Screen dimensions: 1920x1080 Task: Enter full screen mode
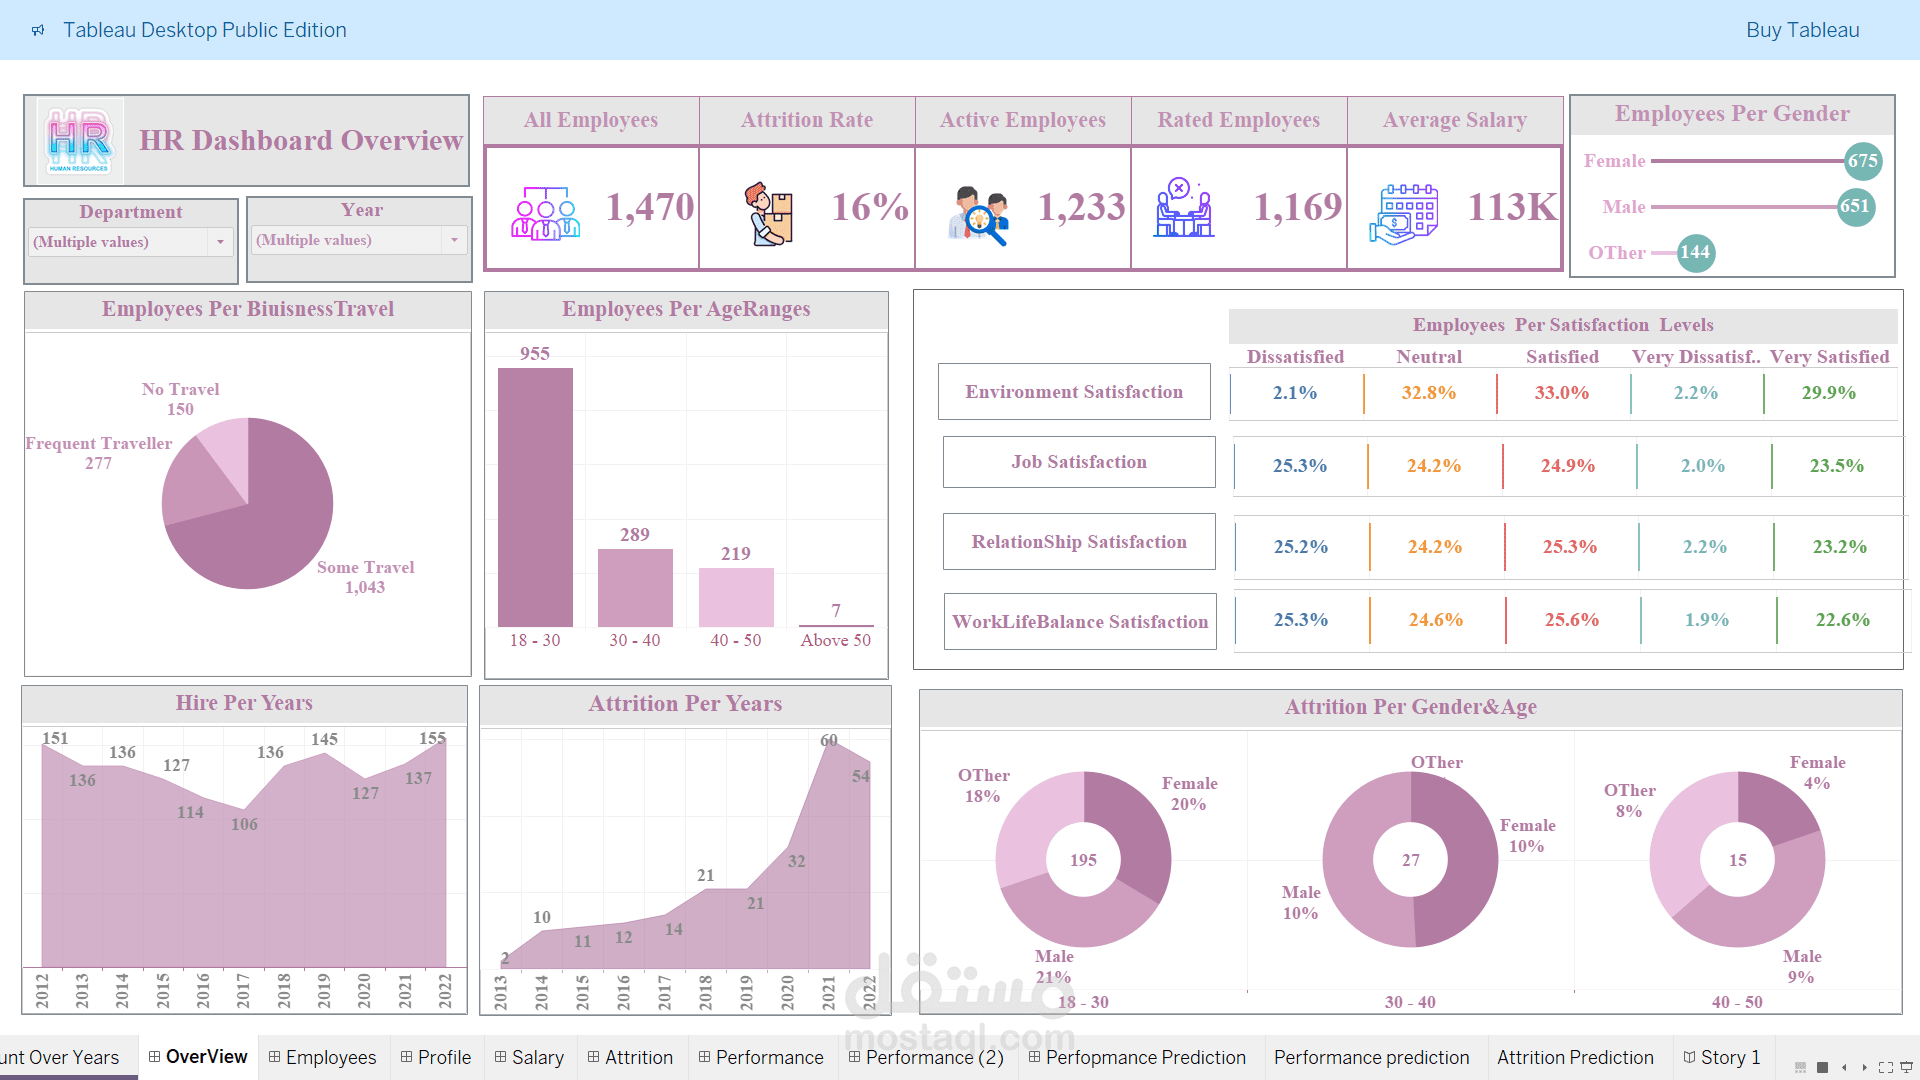1885,1067
